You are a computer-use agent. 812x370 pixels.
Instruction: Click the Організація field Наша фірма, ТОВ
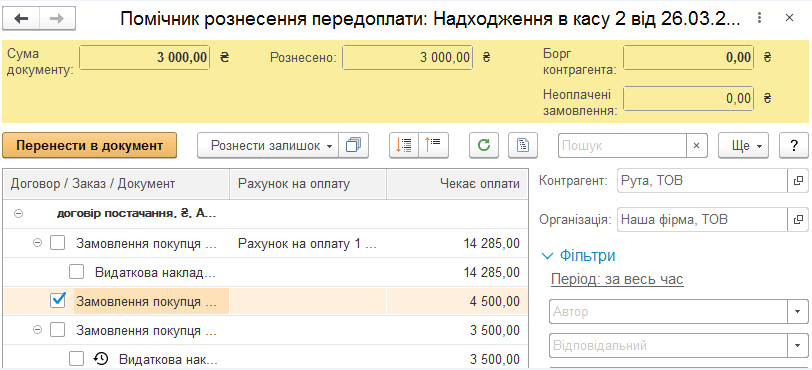coord(702,219)
